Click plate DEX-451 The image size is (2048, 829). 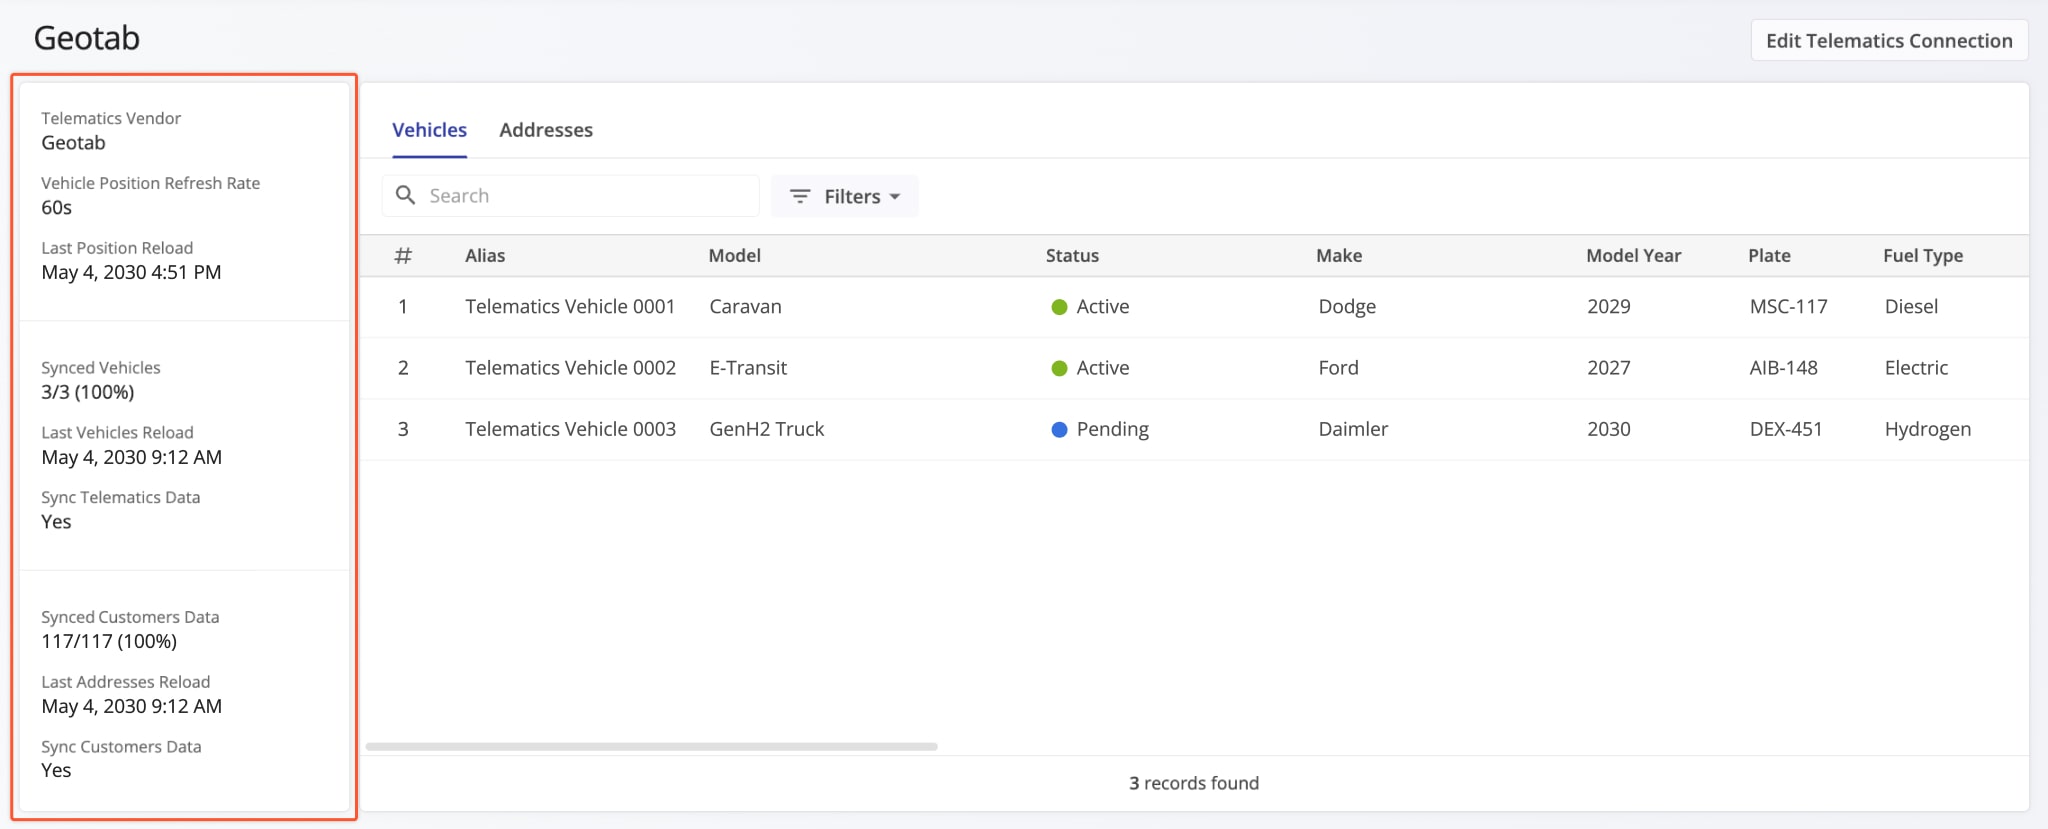point(1785,429)
